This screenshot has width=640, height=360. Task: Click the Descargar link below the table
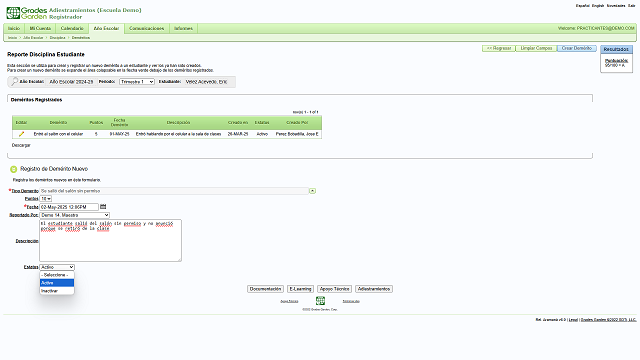(x=21, y=145)
